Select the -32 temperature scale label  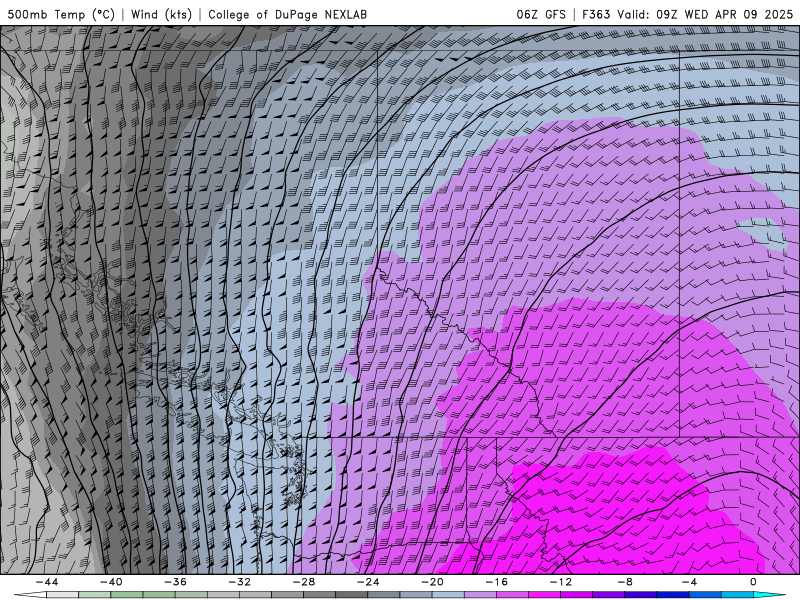[240, 582]
